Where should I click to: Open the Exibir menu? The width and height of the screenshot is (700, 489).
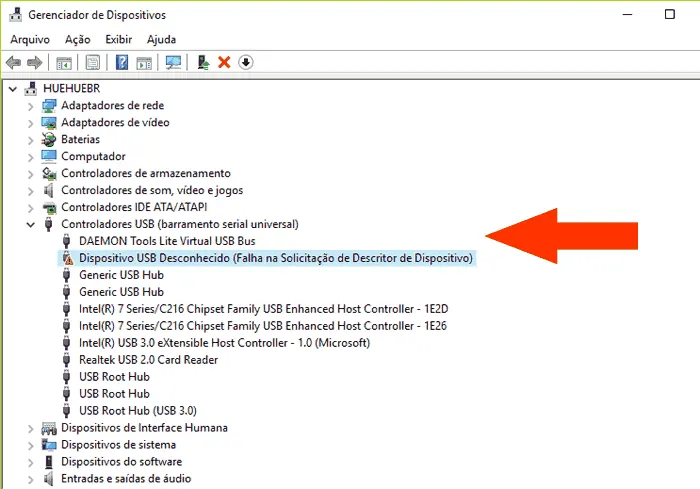coord(118,39)
